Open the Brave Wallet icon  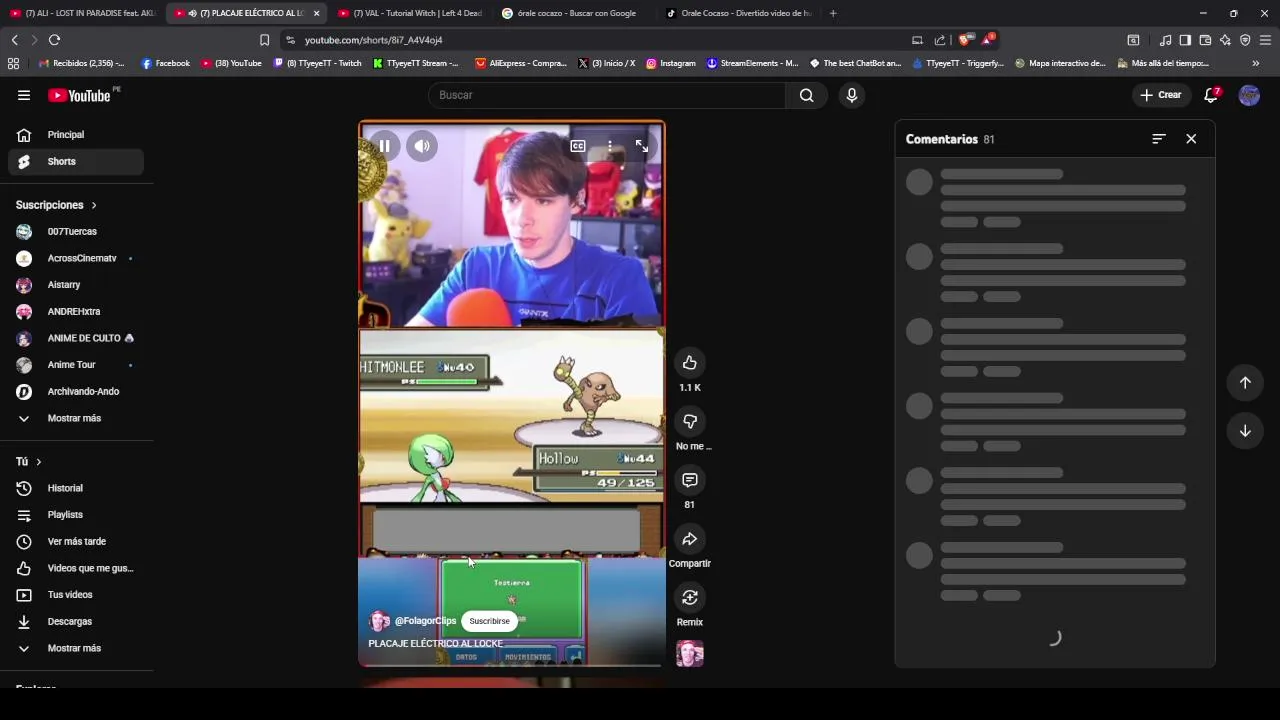pos(1205,40)
